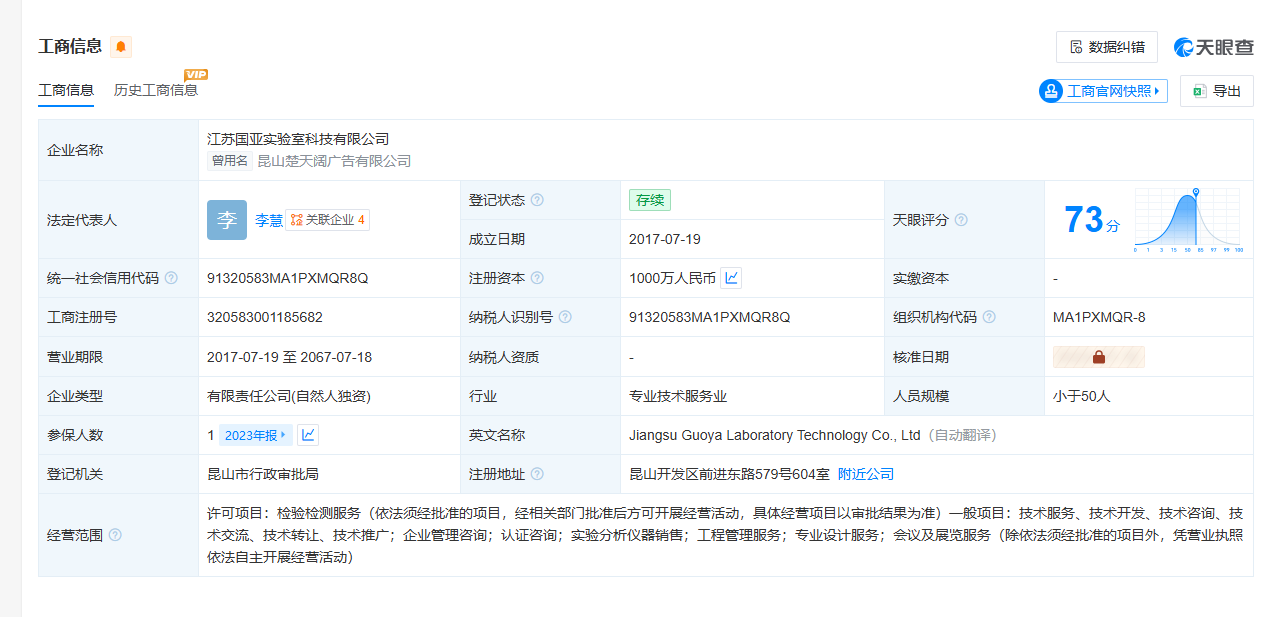Image resolution: width=1268 pixels, height=617 pixels.
Task: Switch to the 历史工商信息 tab
Action: [156, 90]
